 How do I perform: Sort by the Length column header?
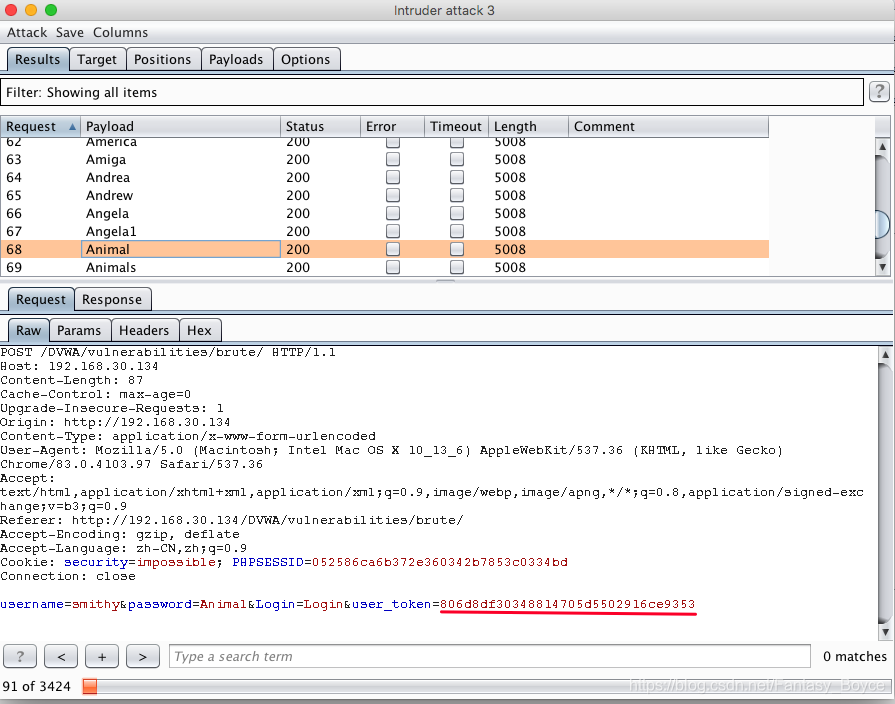[x=529, y=127]
